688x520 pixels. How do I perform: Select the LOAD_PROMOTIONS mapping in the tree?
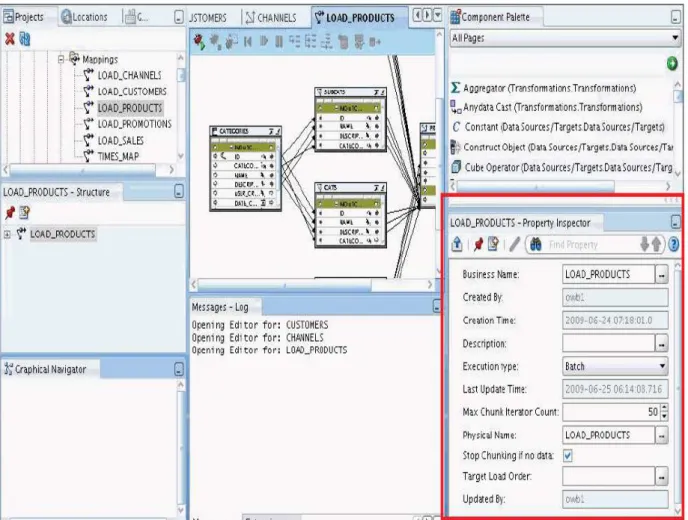[134, 124]
